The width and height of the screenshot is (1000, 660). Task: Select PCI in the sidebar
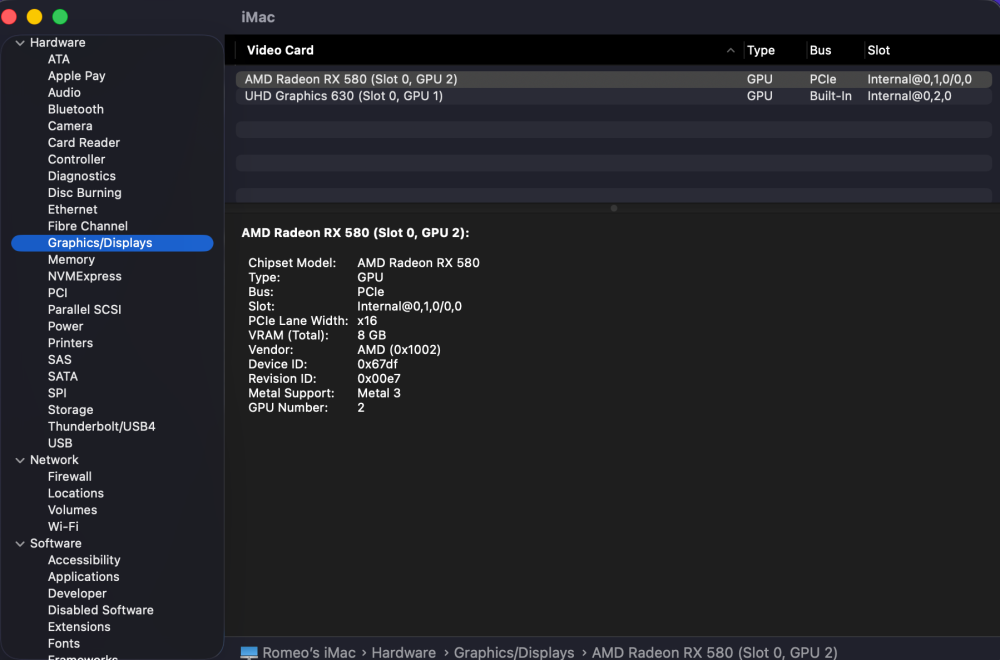pos(57,293)
